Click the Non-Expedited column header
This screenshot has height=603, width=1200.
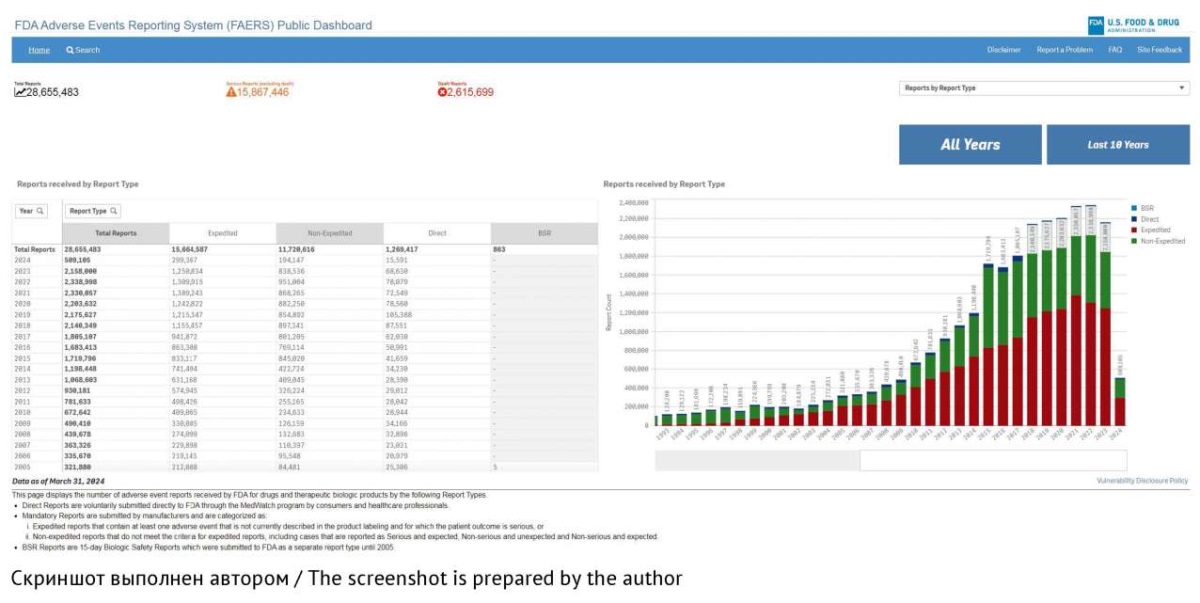330,233
